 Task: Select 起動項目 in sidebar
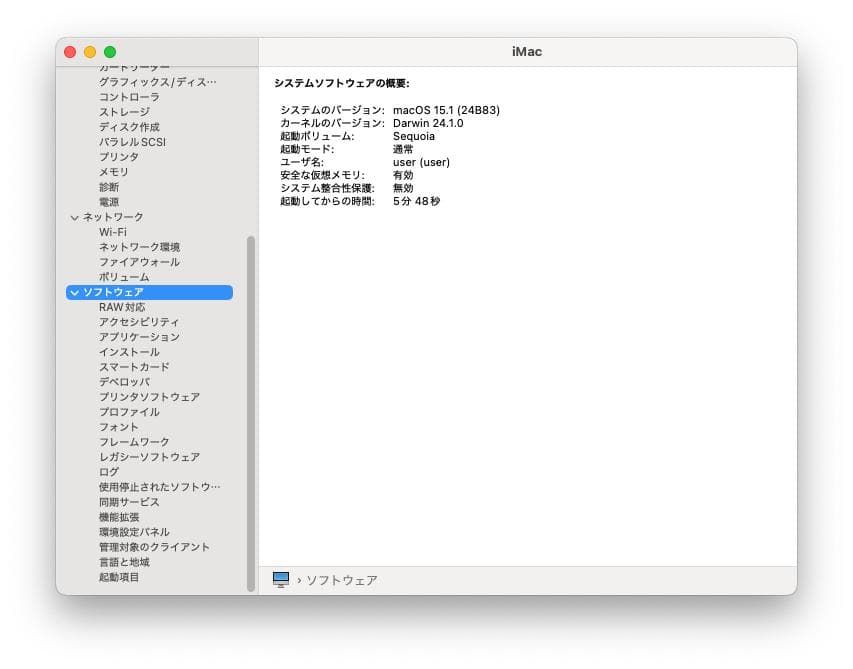click(x=119, y=577)
